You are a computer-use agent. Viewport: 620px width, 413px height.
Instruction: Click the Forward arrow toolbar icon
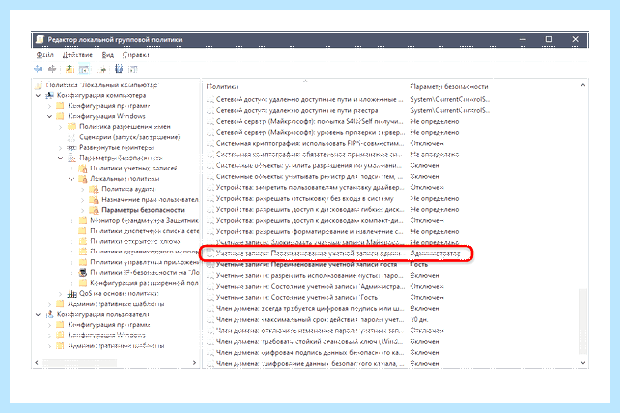click(52, 69)
